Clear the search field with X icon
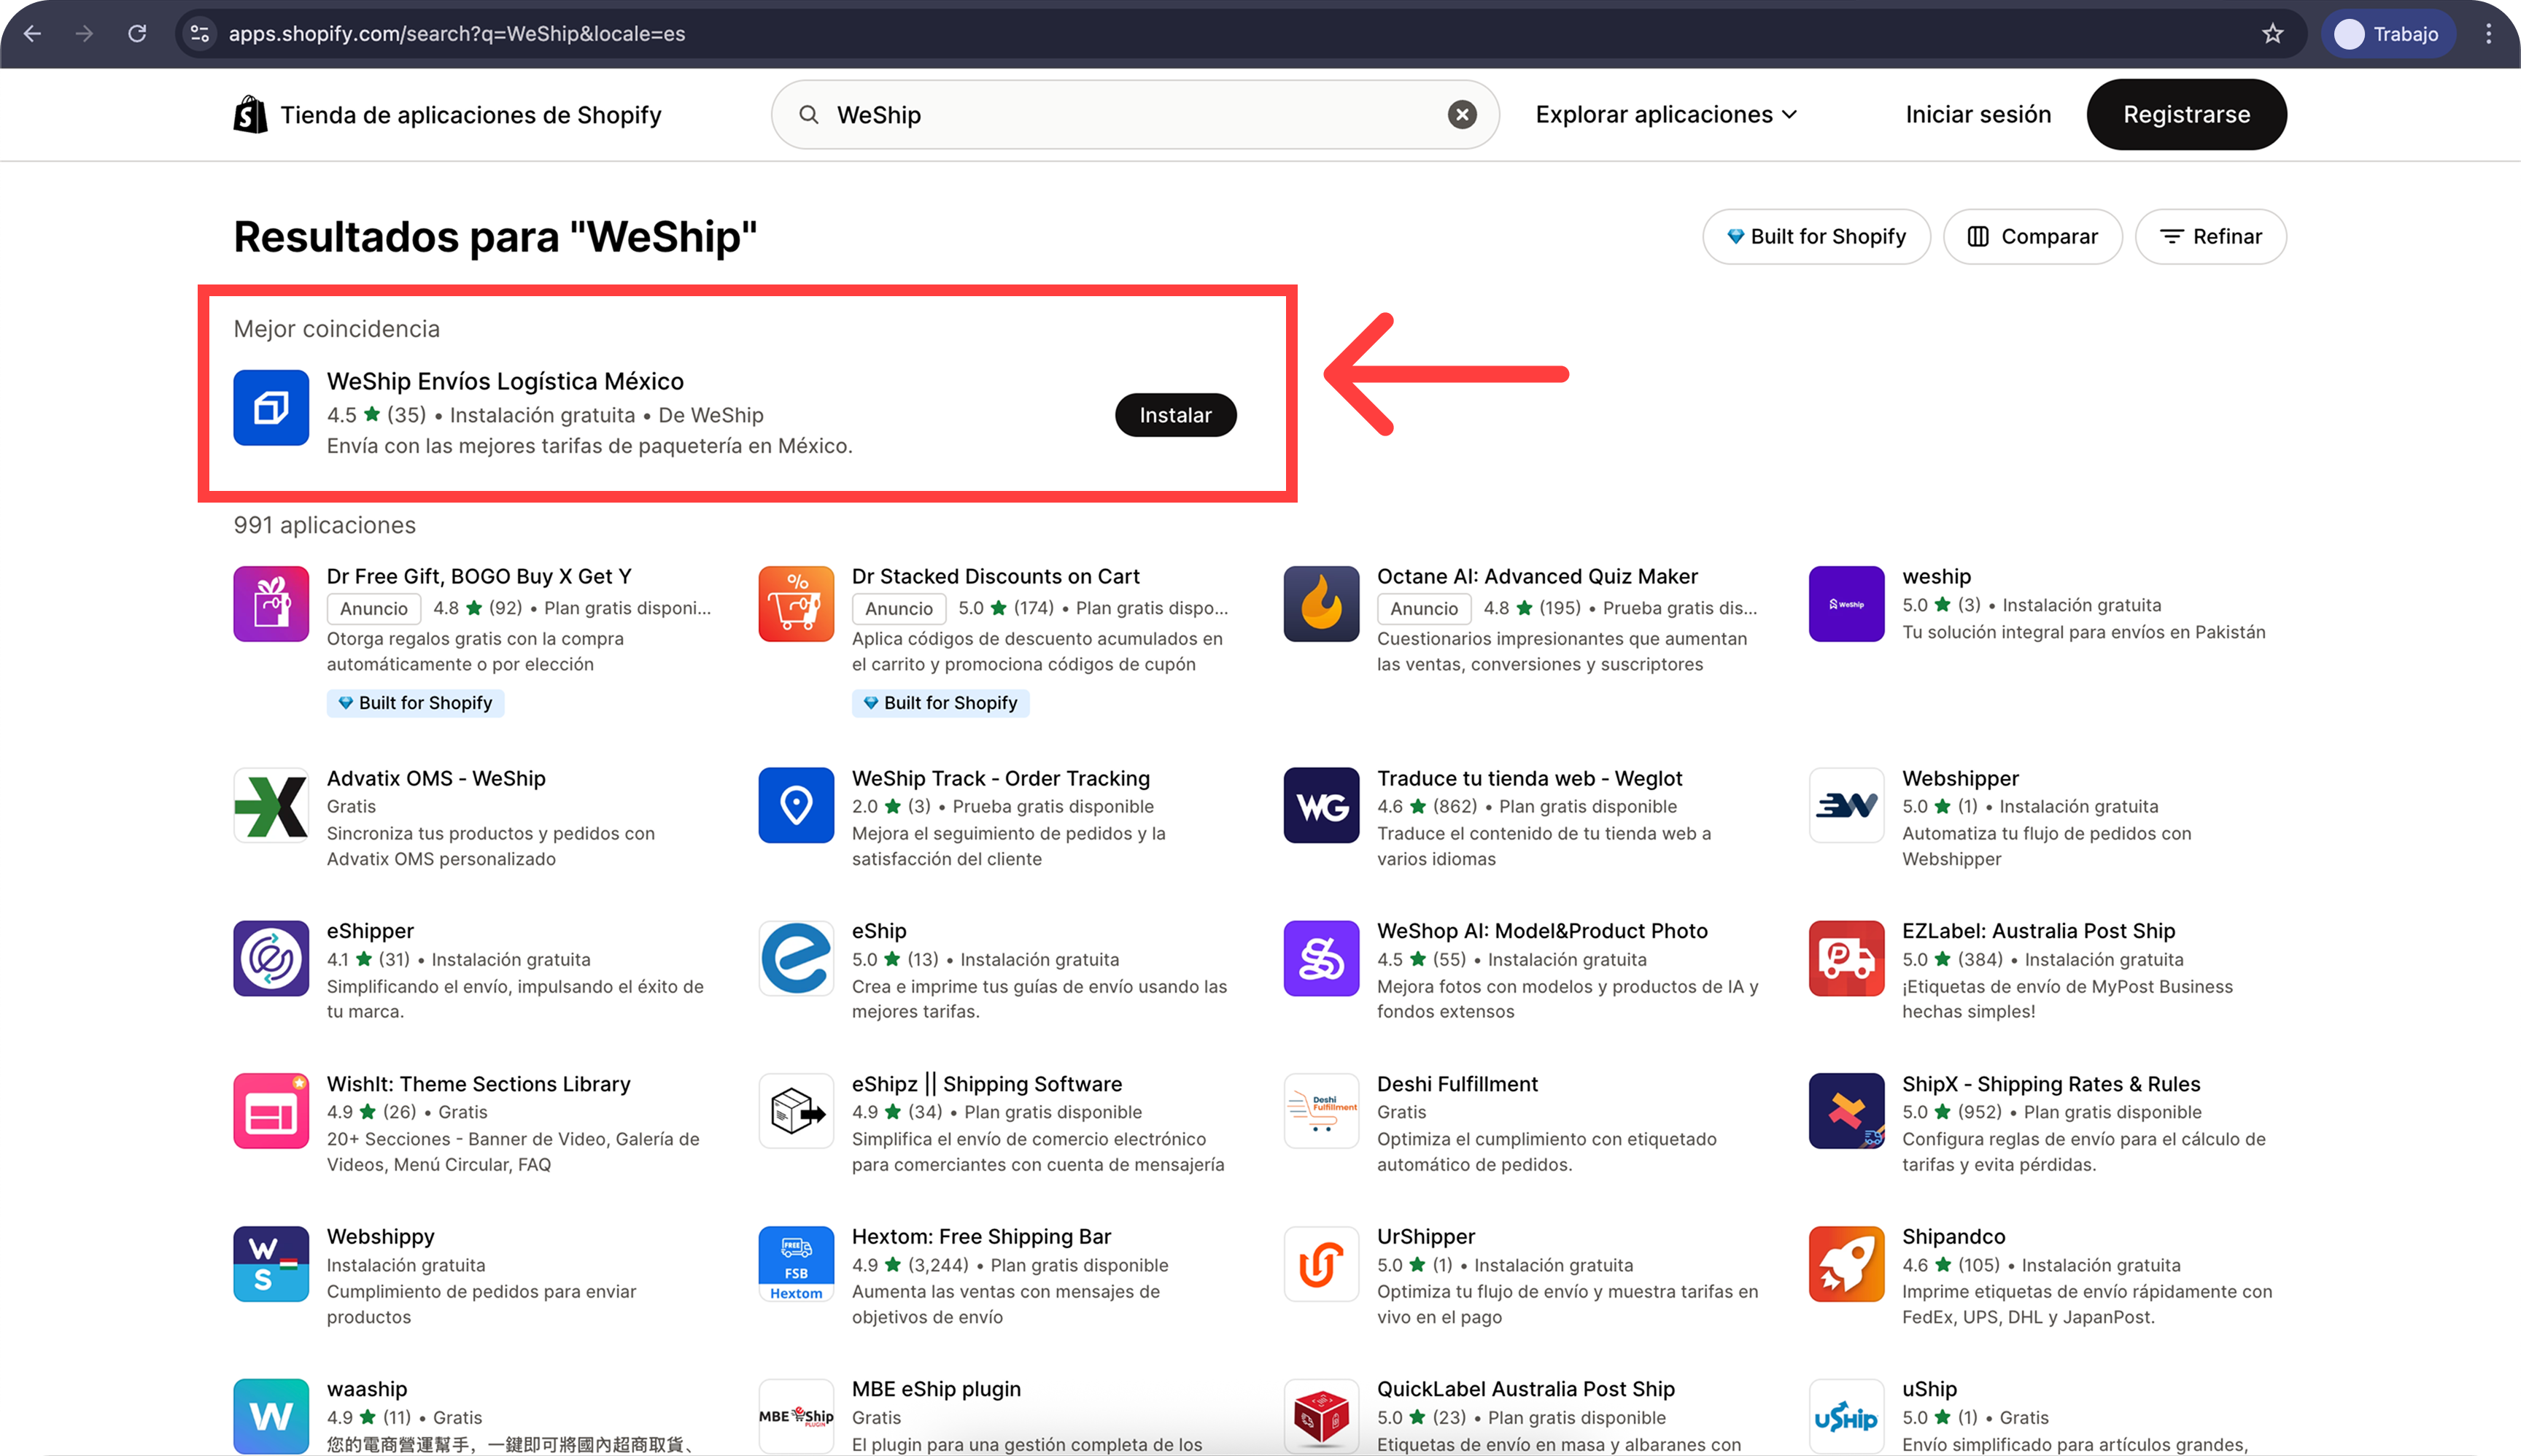Viewport: 2521px width, 1456px height. tap(1462, 115)
